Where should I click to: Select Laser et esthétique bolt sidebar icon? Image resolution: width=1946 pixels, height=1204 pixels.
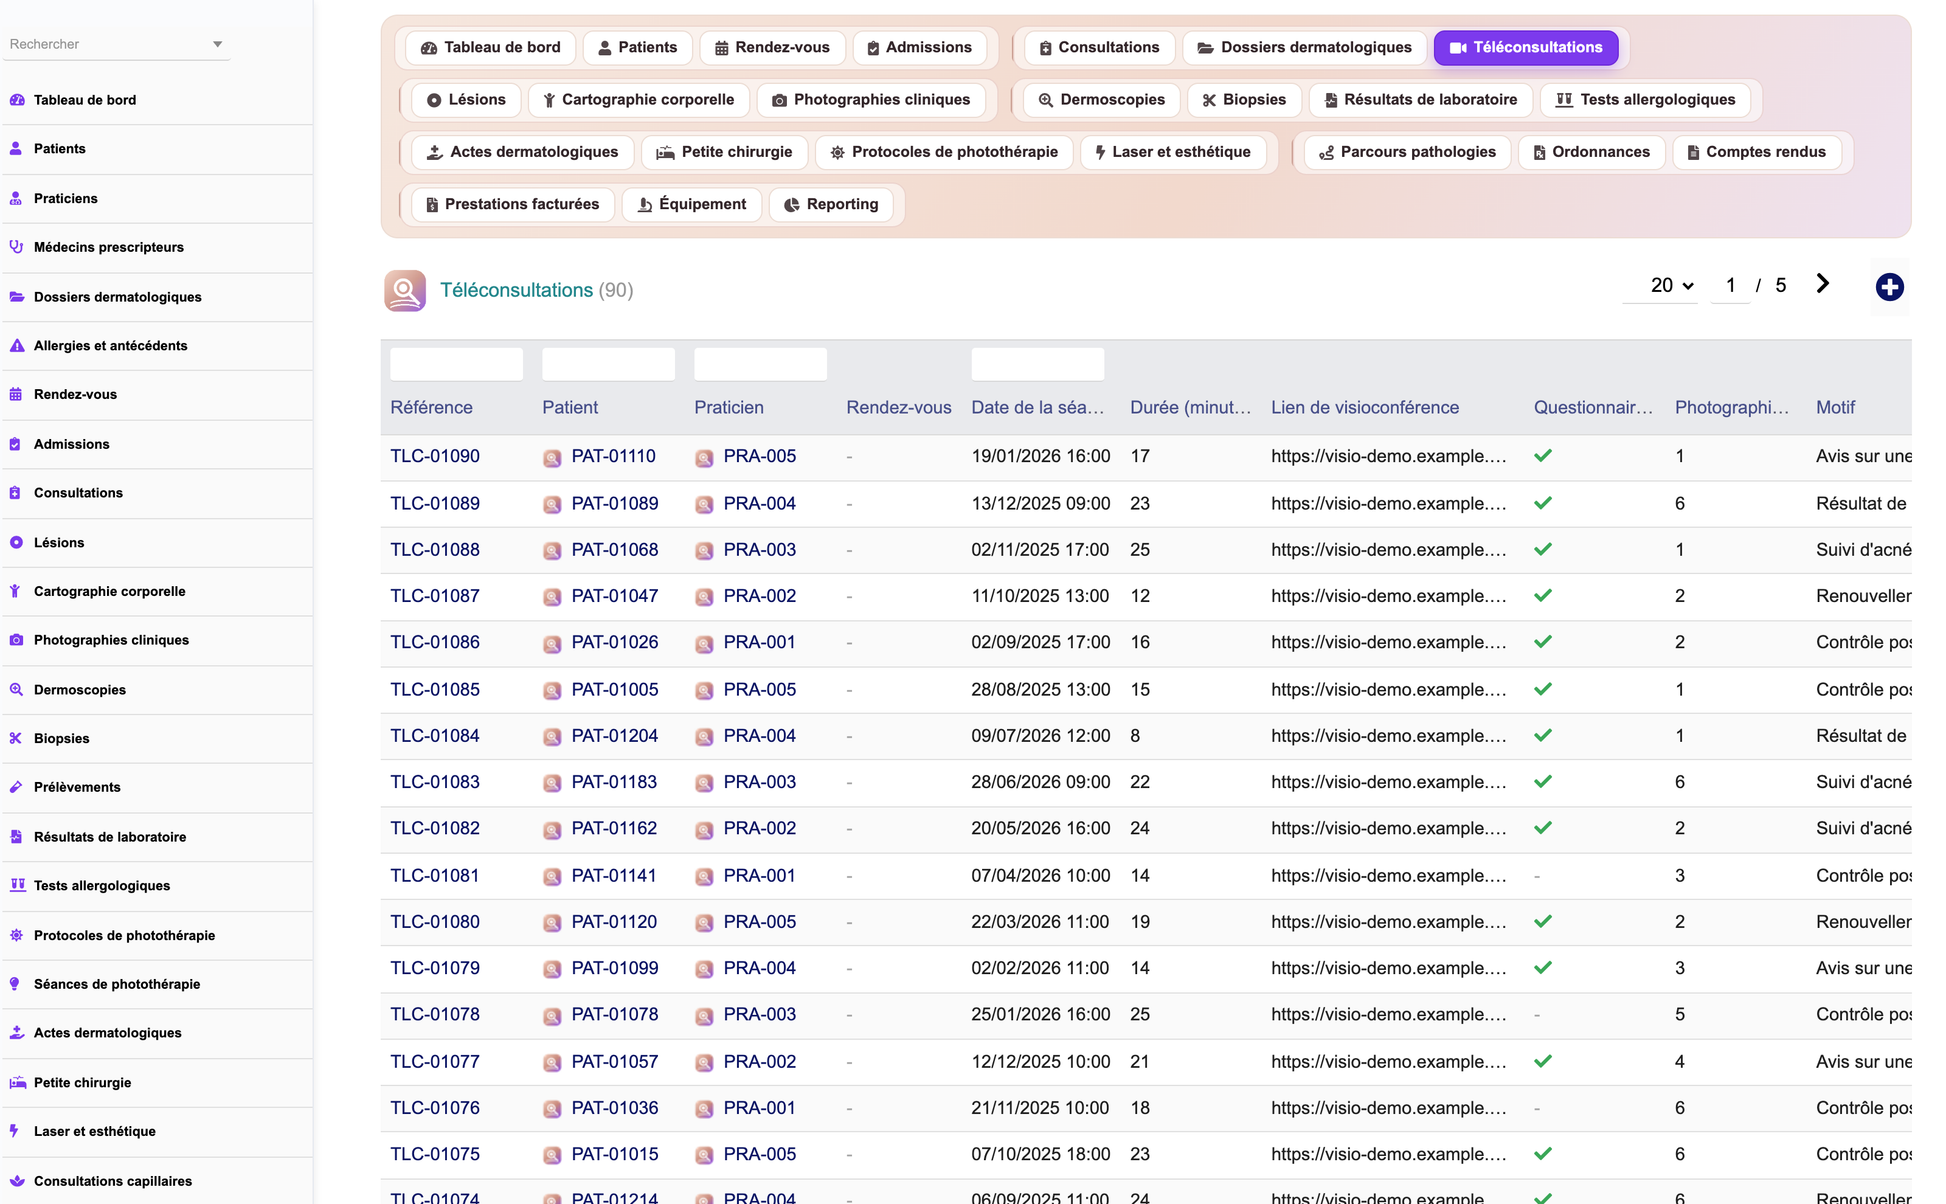click(x=16, y=1131)
